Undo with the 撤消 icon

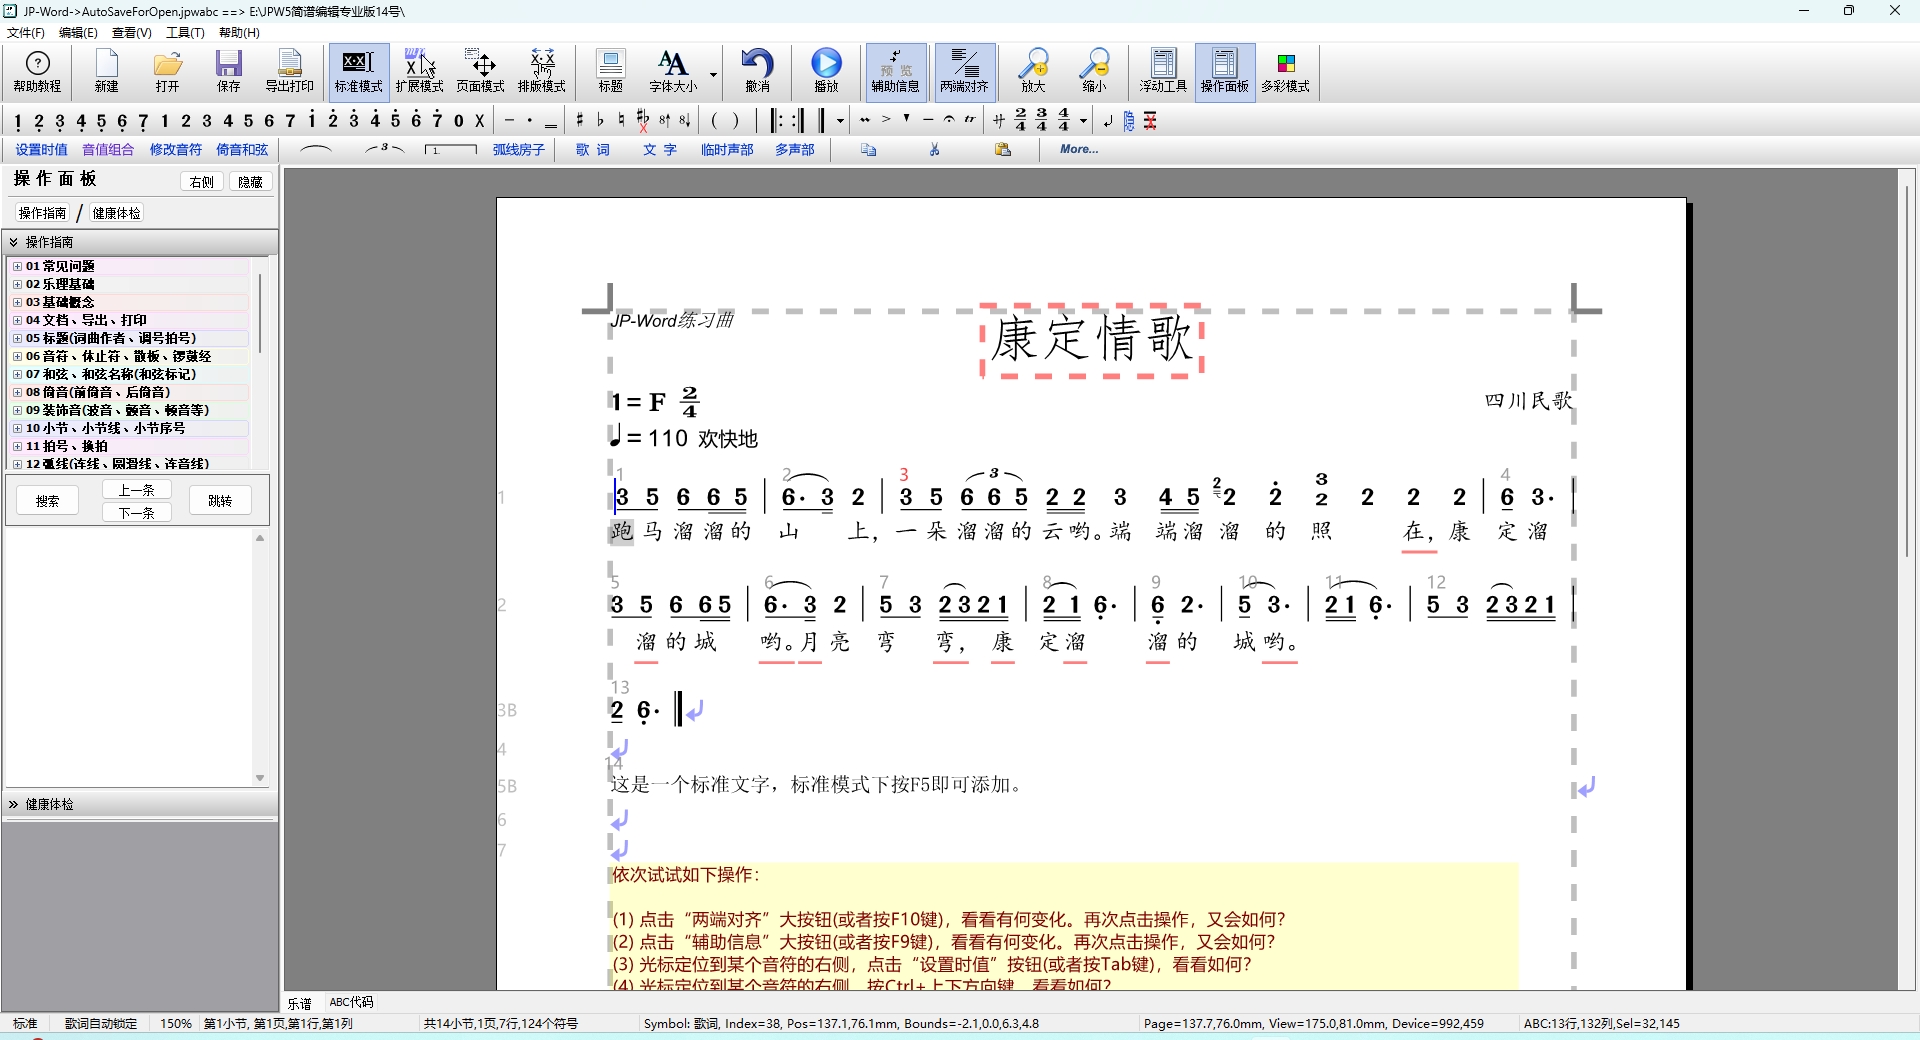[x=757, y=72]
